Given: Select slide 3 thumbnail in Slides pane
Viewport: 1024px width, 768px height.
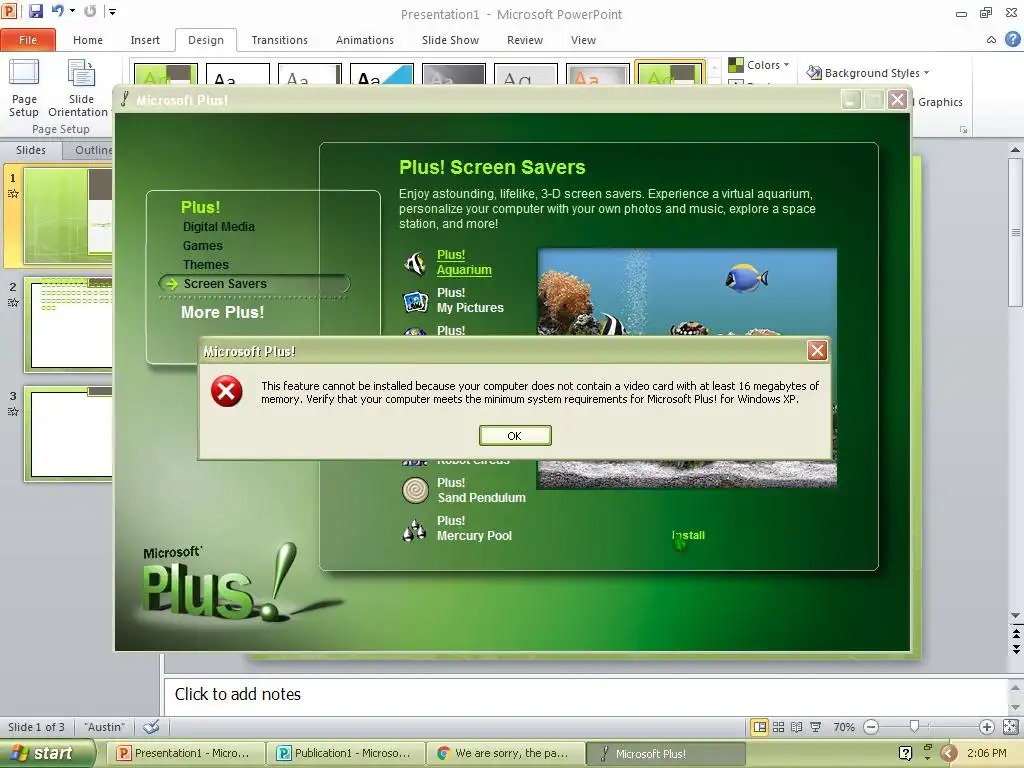Looking at the screenshot, I should (x=69, y=434).
